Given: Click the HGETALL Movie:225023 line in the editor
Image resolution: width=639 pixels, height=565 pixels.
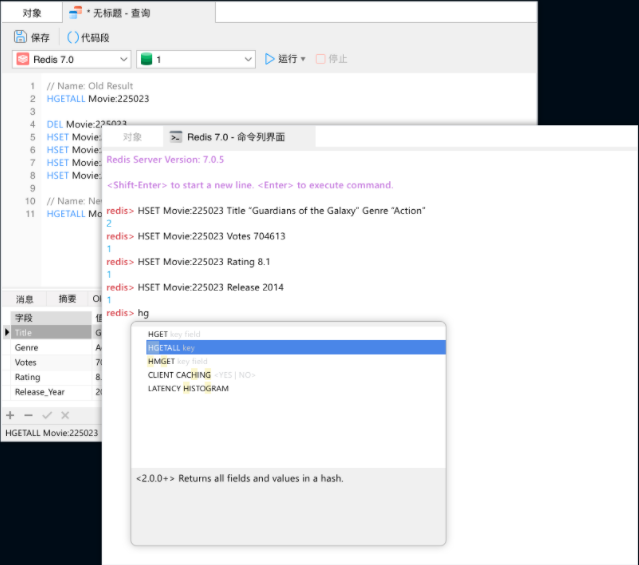Looking at the screenshot, I should (98, 99).
